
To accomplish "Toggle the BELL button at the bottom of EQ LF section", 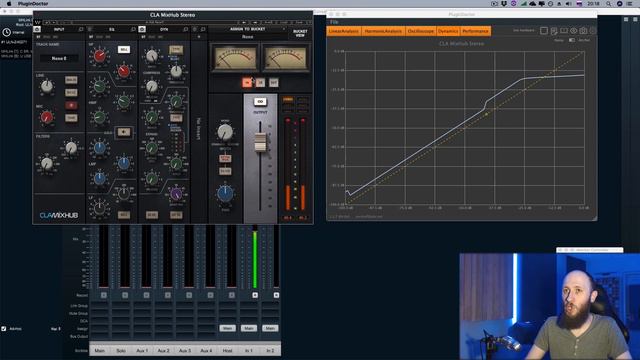I will 124,215.
